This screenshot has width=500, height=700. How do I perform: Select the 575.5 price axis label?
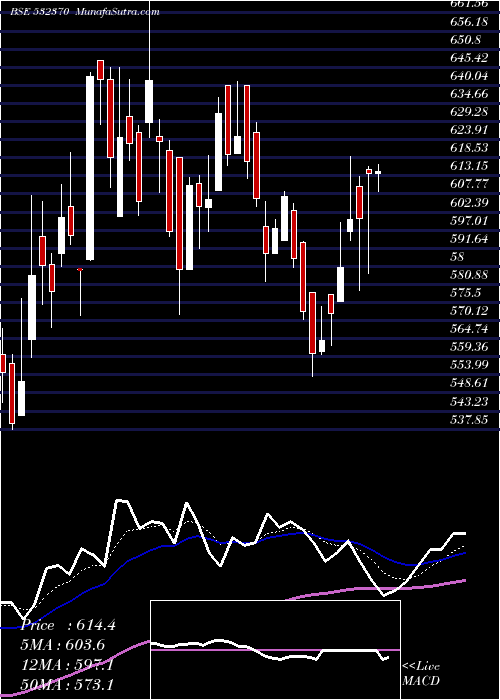(x=466, y=293)
